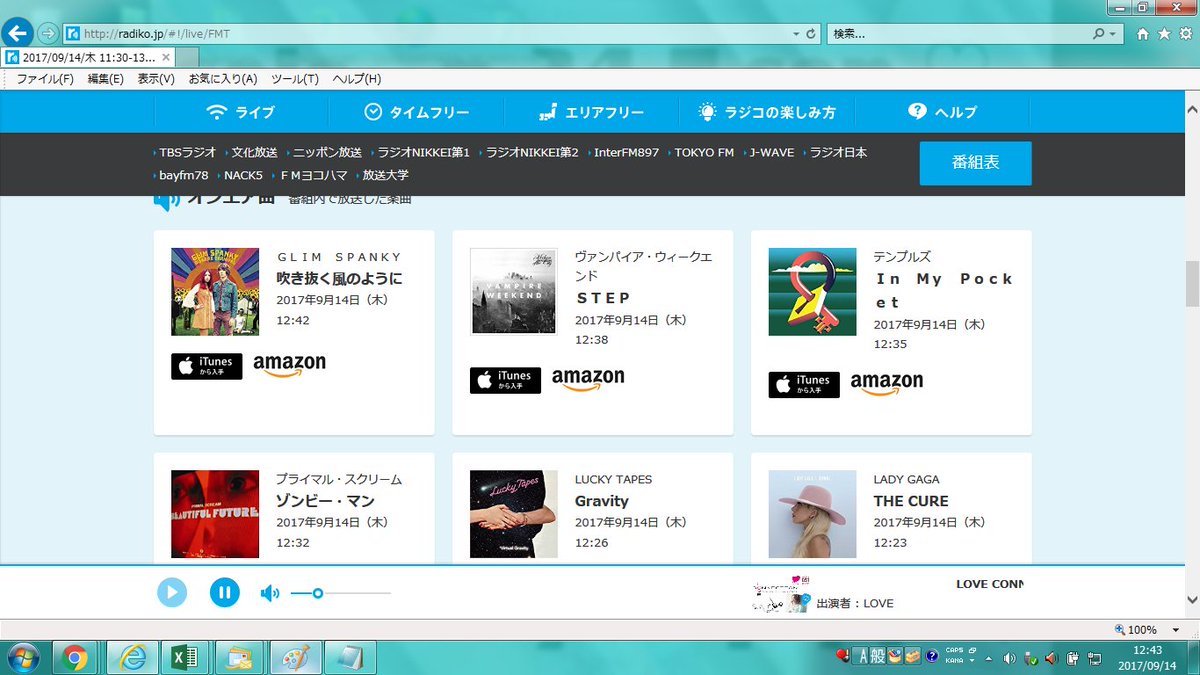Expand the search provider dropdown arrow
Image resolution: width=1200 pixels, height=675 pixels.
click(1113, 34)
